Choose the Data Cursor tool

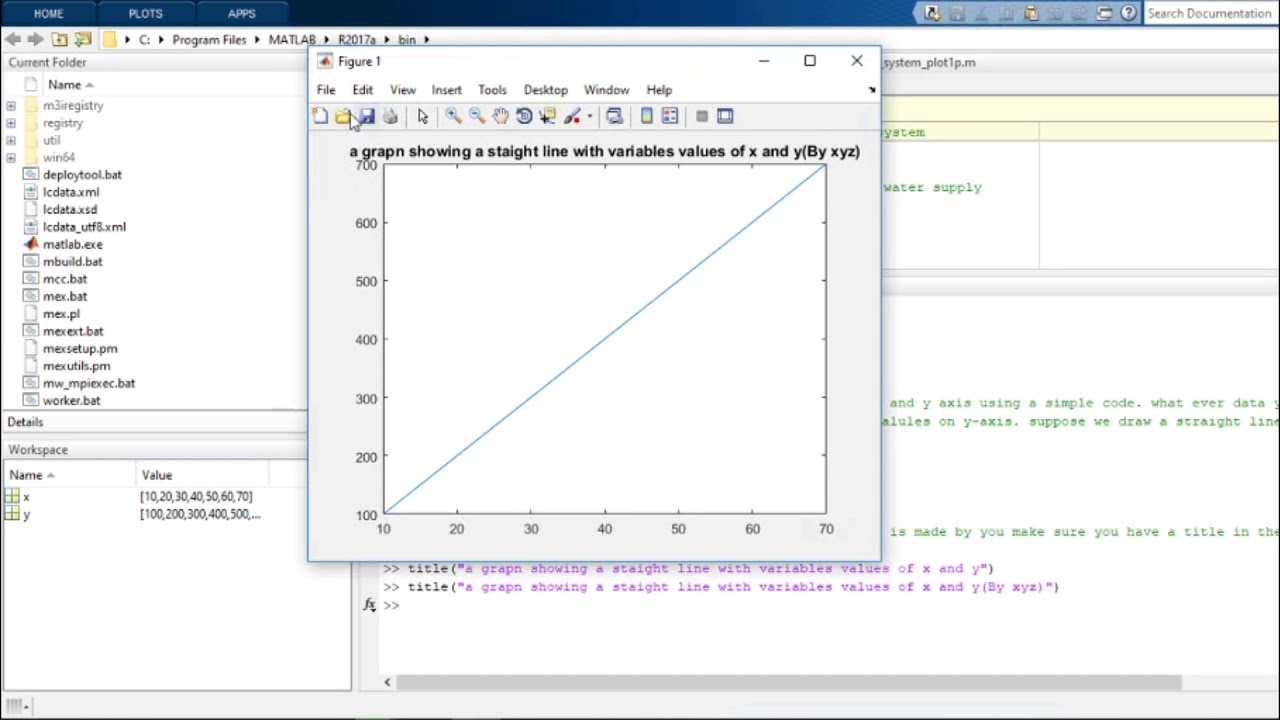[547, 117]
